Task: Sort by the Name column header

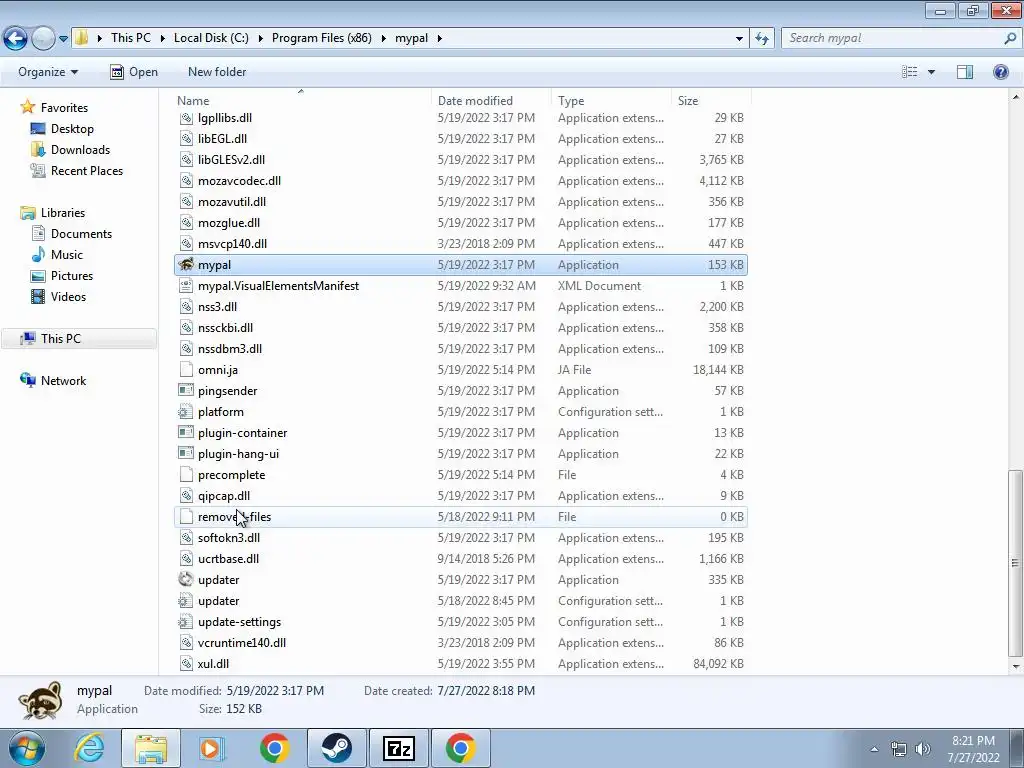Action: (x=302, y=101)
